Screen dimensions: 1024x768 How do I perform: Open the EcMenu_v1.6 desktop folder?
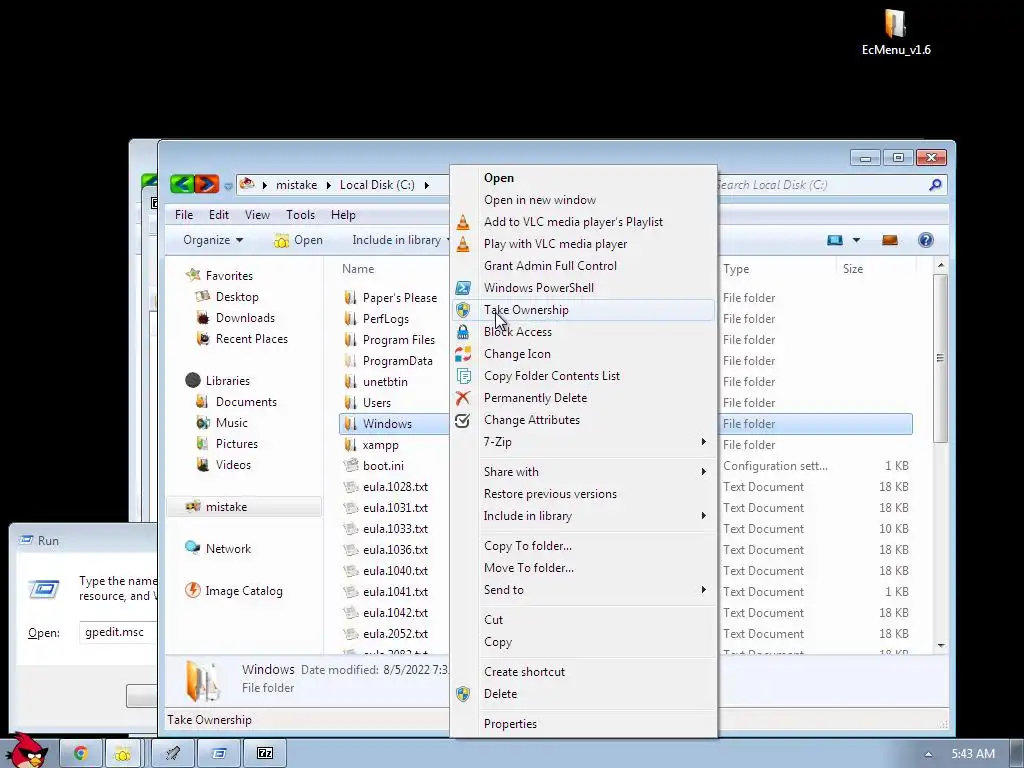coord(895,32)
